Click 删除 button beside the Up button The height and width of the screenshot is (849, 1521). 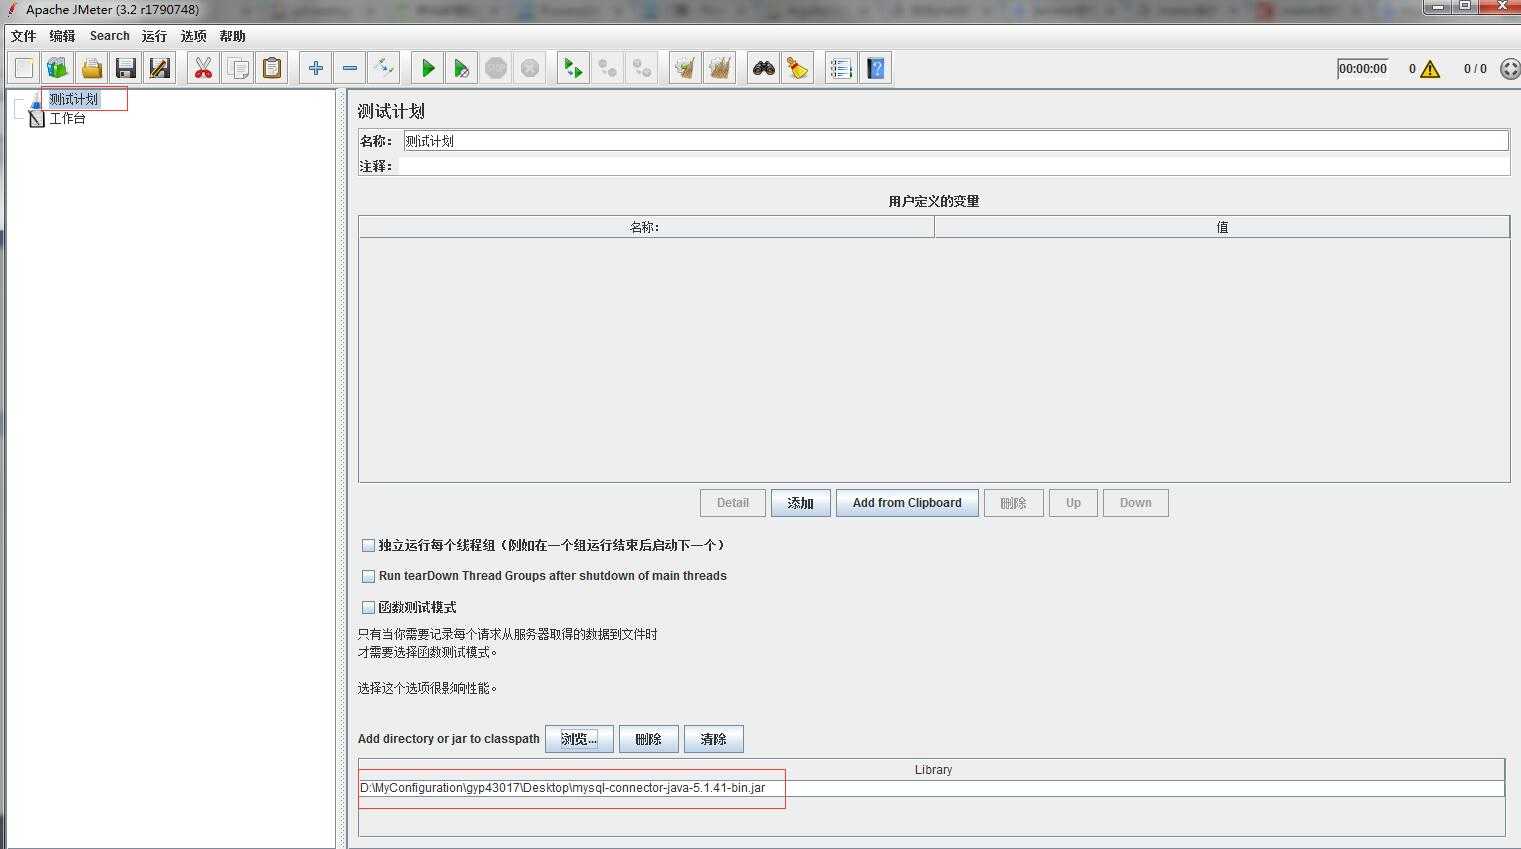(1013, 503)
